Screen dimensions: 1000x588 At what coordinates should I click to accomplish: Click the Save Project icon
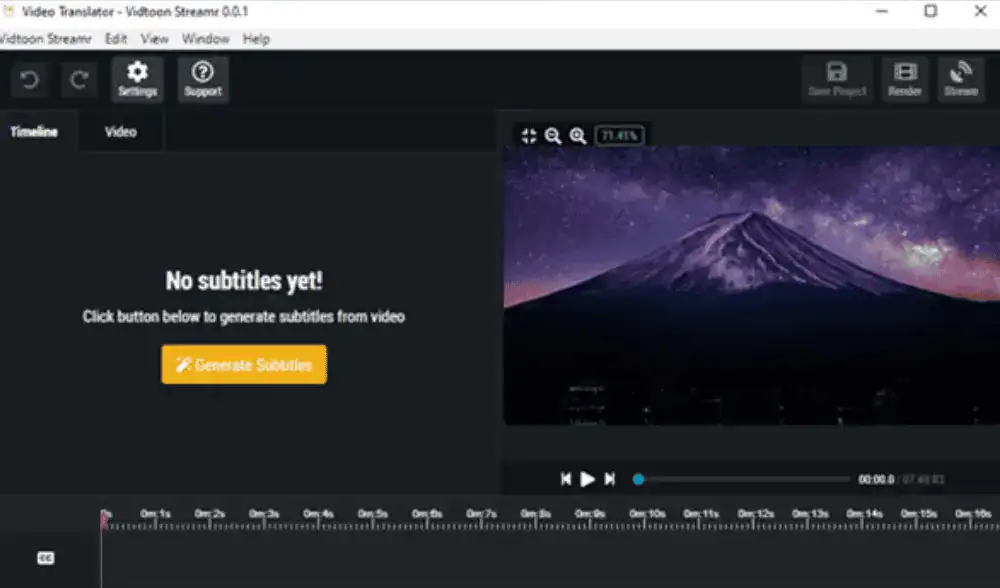click(x=836, y=79)
